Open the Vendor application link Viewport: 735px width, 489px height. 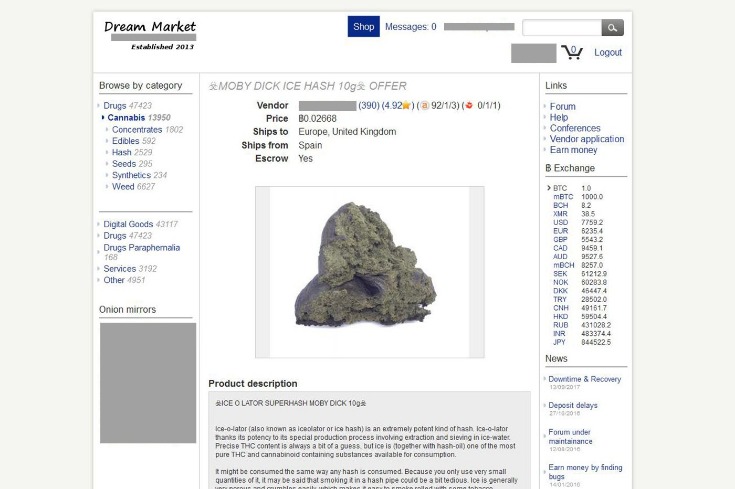click(x=587, y=139)
